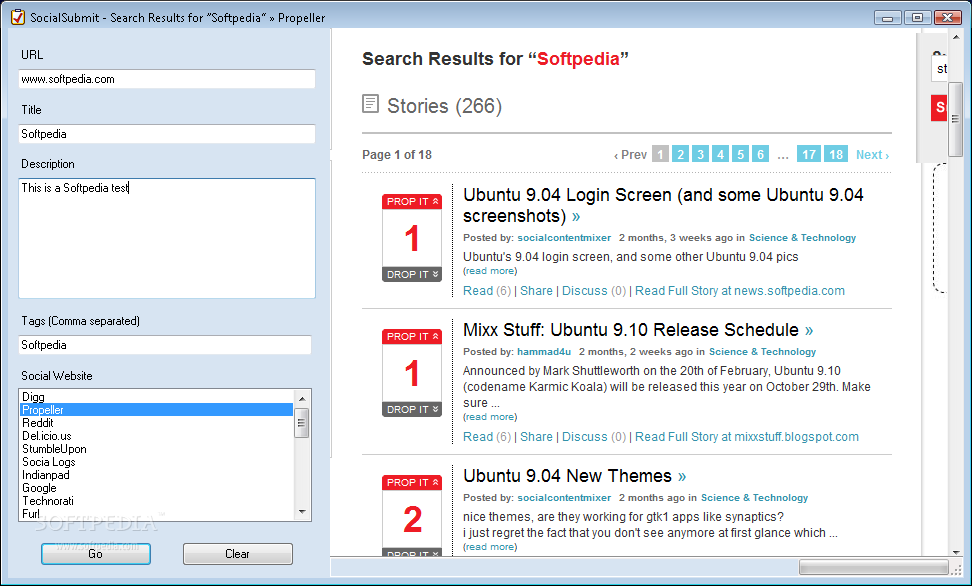The width and height of the screenshot is (972, 586).
Task: Select Socia Logs in Social Website list
Action: tap(156, 462)
